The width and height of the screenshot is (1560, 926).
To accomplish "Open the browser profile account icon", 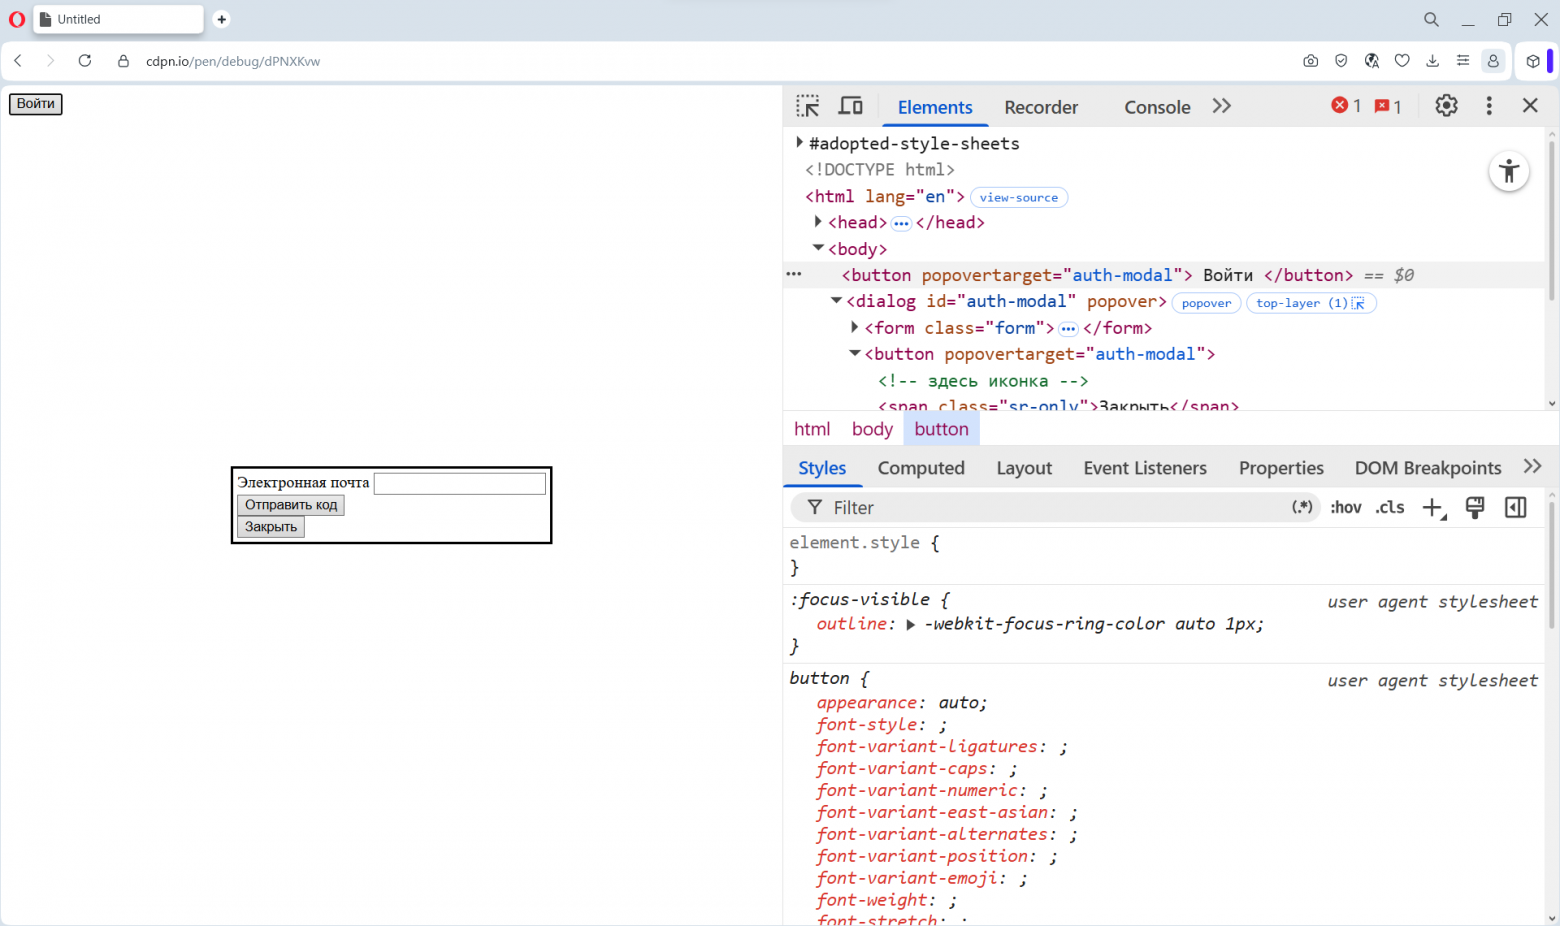I will coord(1493,61).
